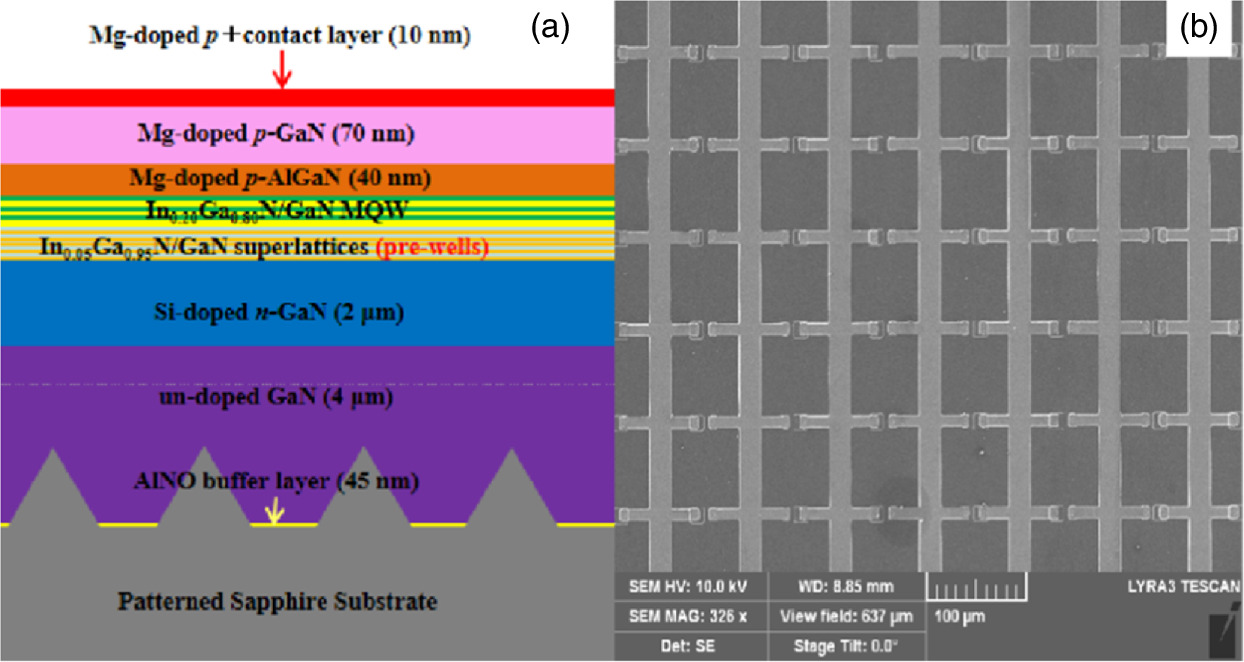Click the 'Mg-doped p+contact layer (10 nm)' label
This screenshot has width=1244, height=662.
point(280,37)
